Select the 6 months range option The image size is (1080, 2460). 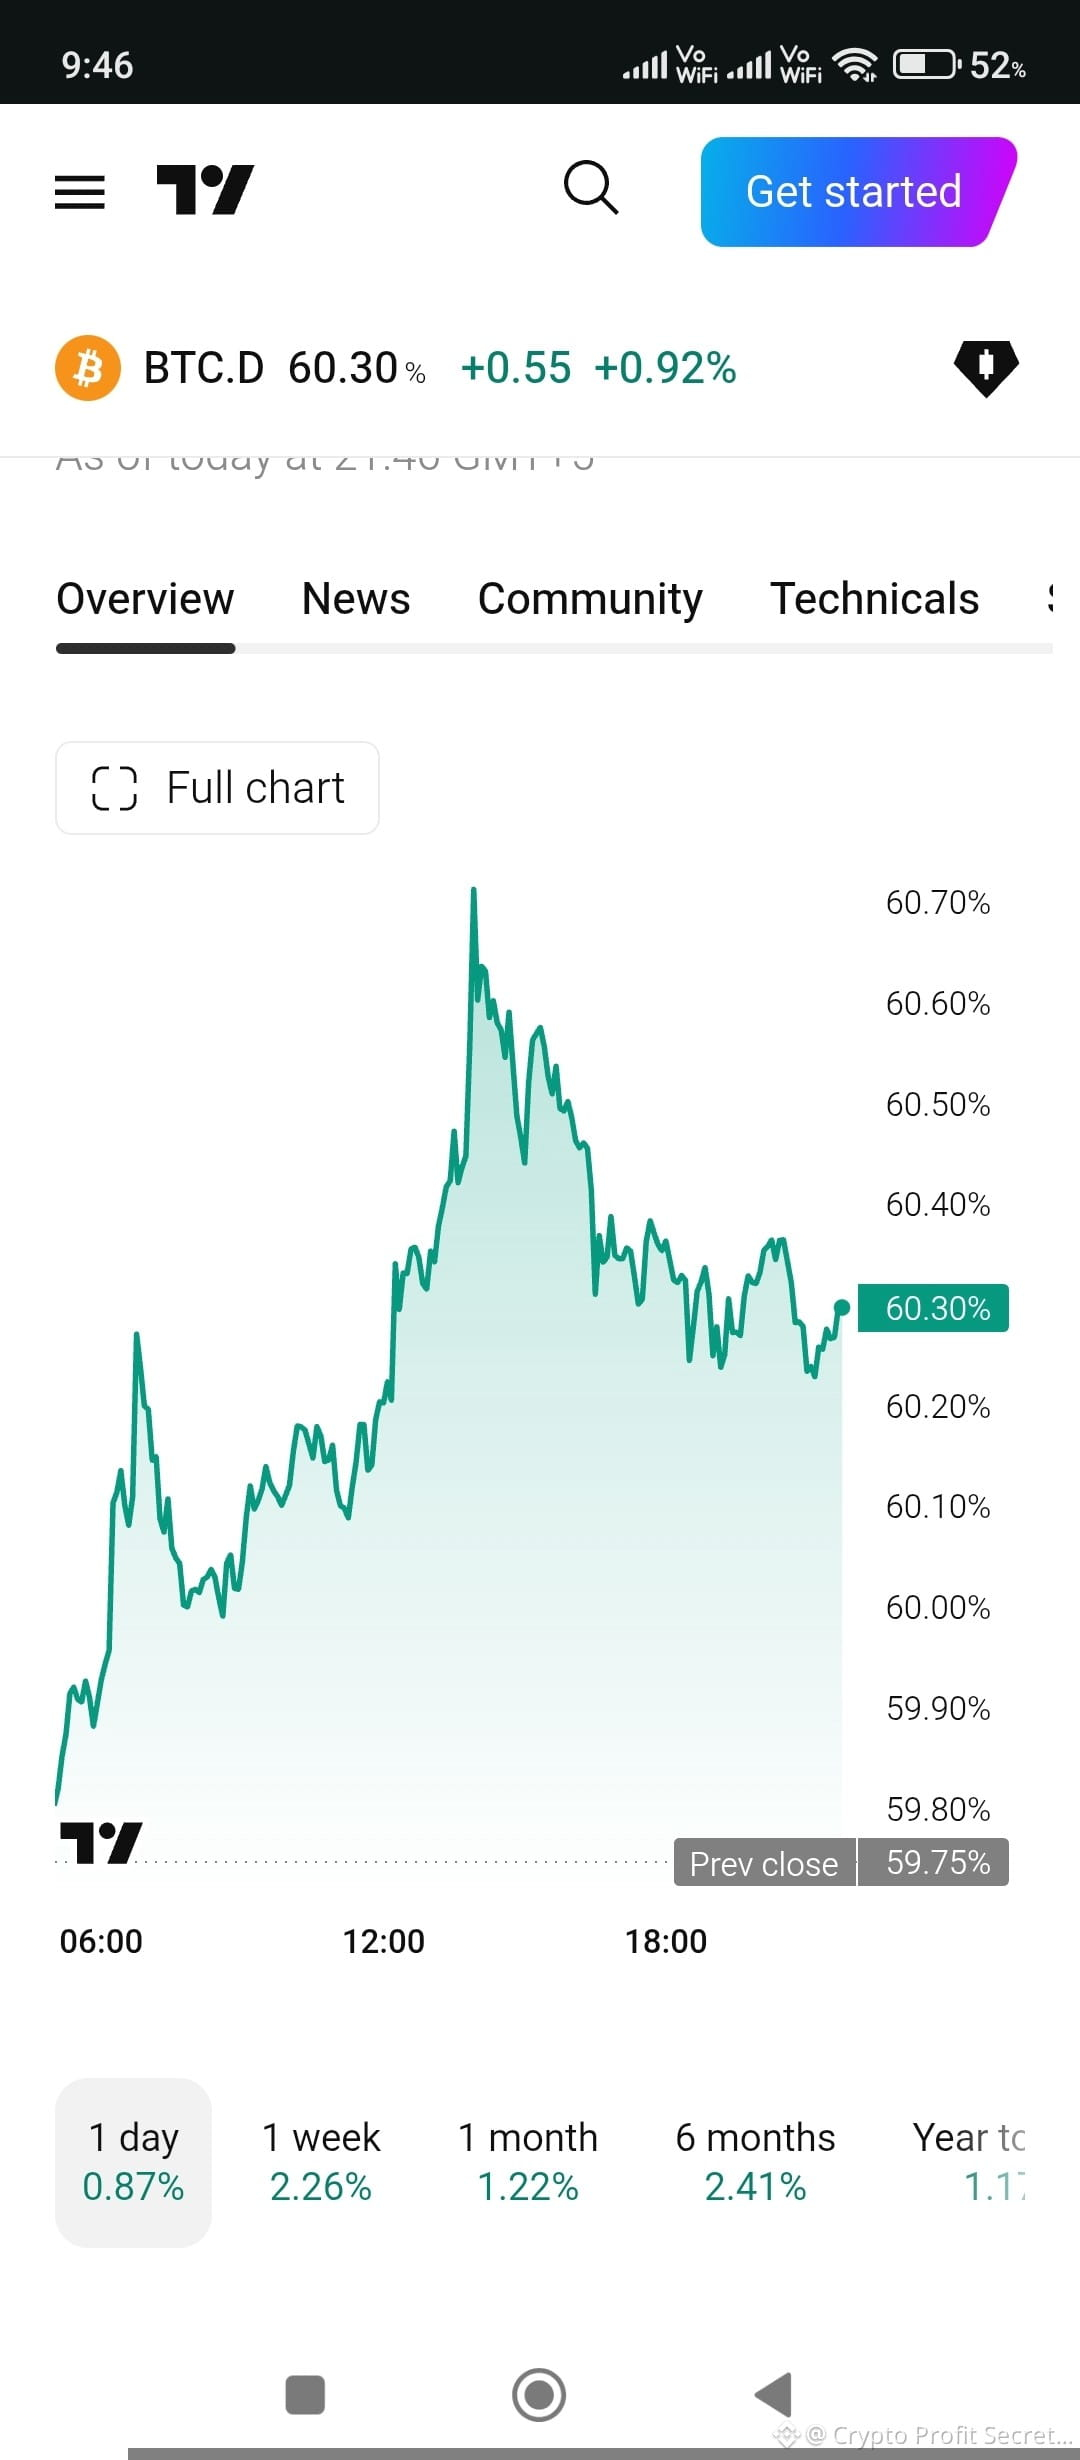(755, 2162)
